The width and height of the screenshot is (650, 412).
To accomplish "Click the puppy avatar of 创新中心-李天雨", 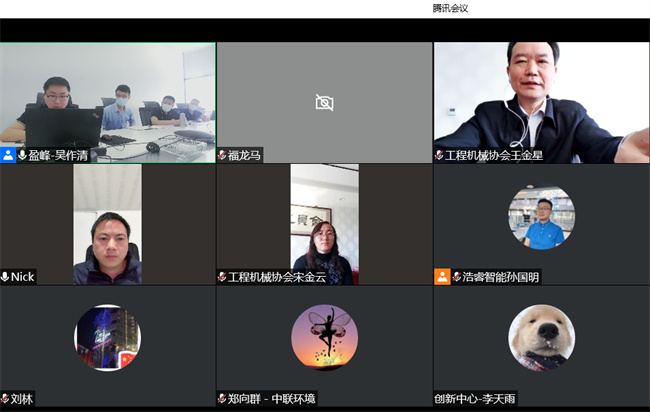I will 541,338.
